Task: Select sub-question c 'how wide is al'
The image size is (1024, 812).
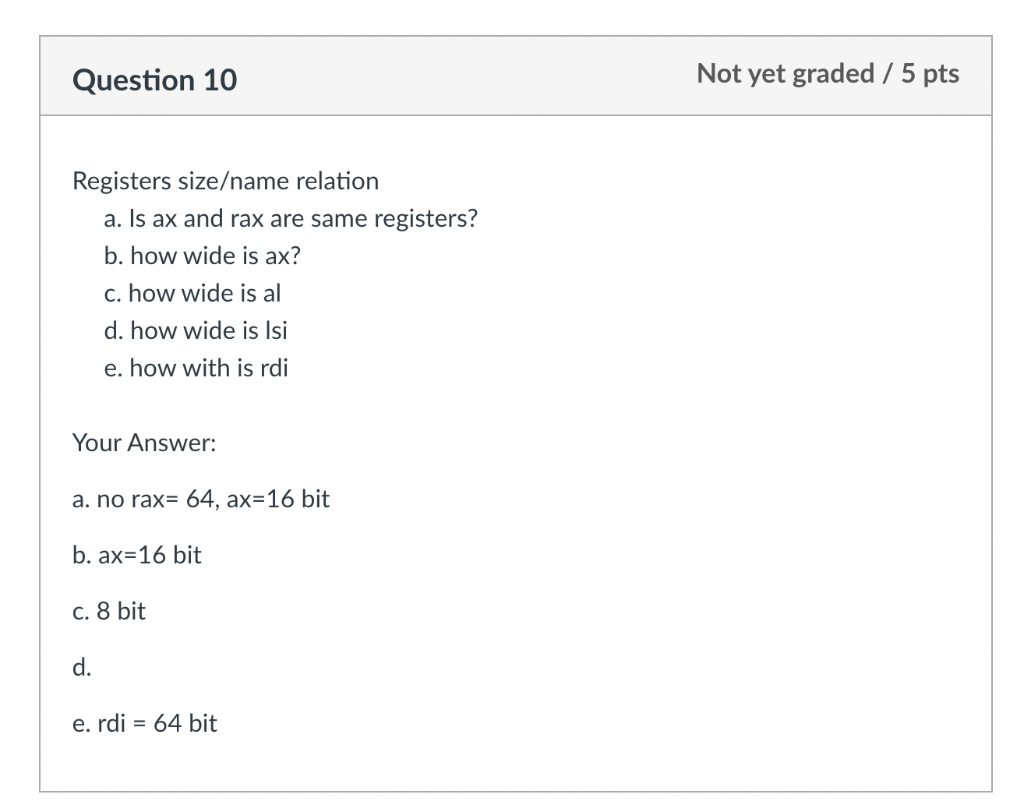Action: click(193, 293)
